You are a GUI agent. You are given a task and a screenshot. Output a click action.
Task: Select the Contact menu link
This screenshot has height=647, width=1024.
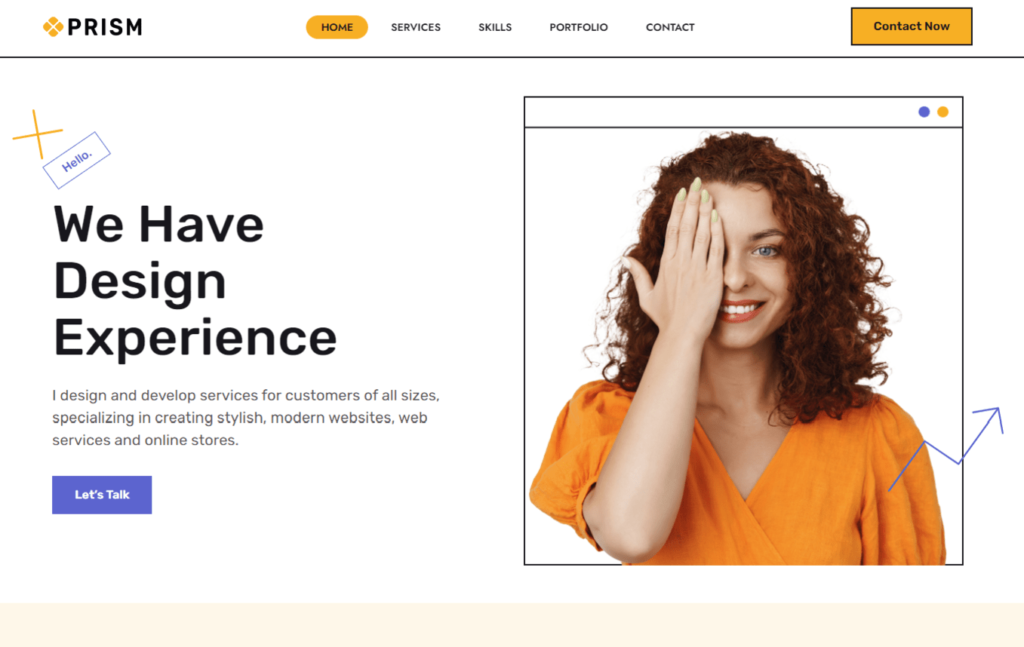[670, 27]
